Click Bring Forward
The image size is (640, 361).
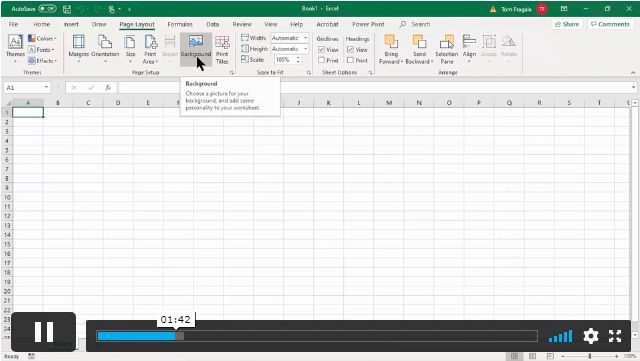(x=391, y=49)
